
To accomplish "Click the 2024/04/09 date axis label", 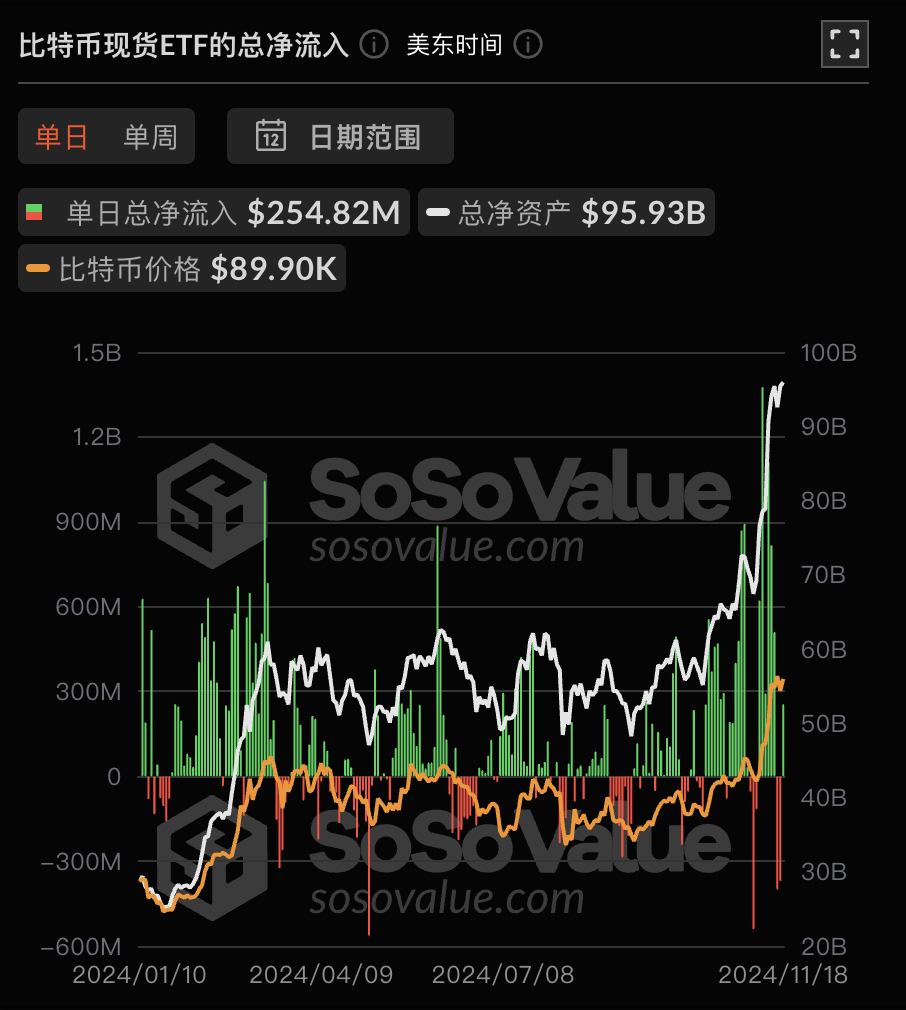I will (x=321, y=975).
